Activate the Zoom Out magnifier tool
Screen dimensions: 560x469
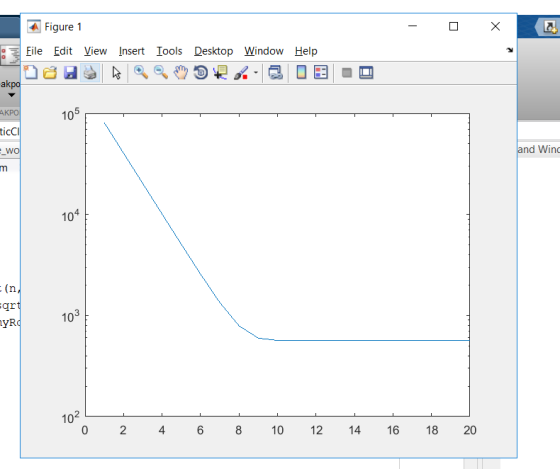pyautogui.click(x=161, y=72)
